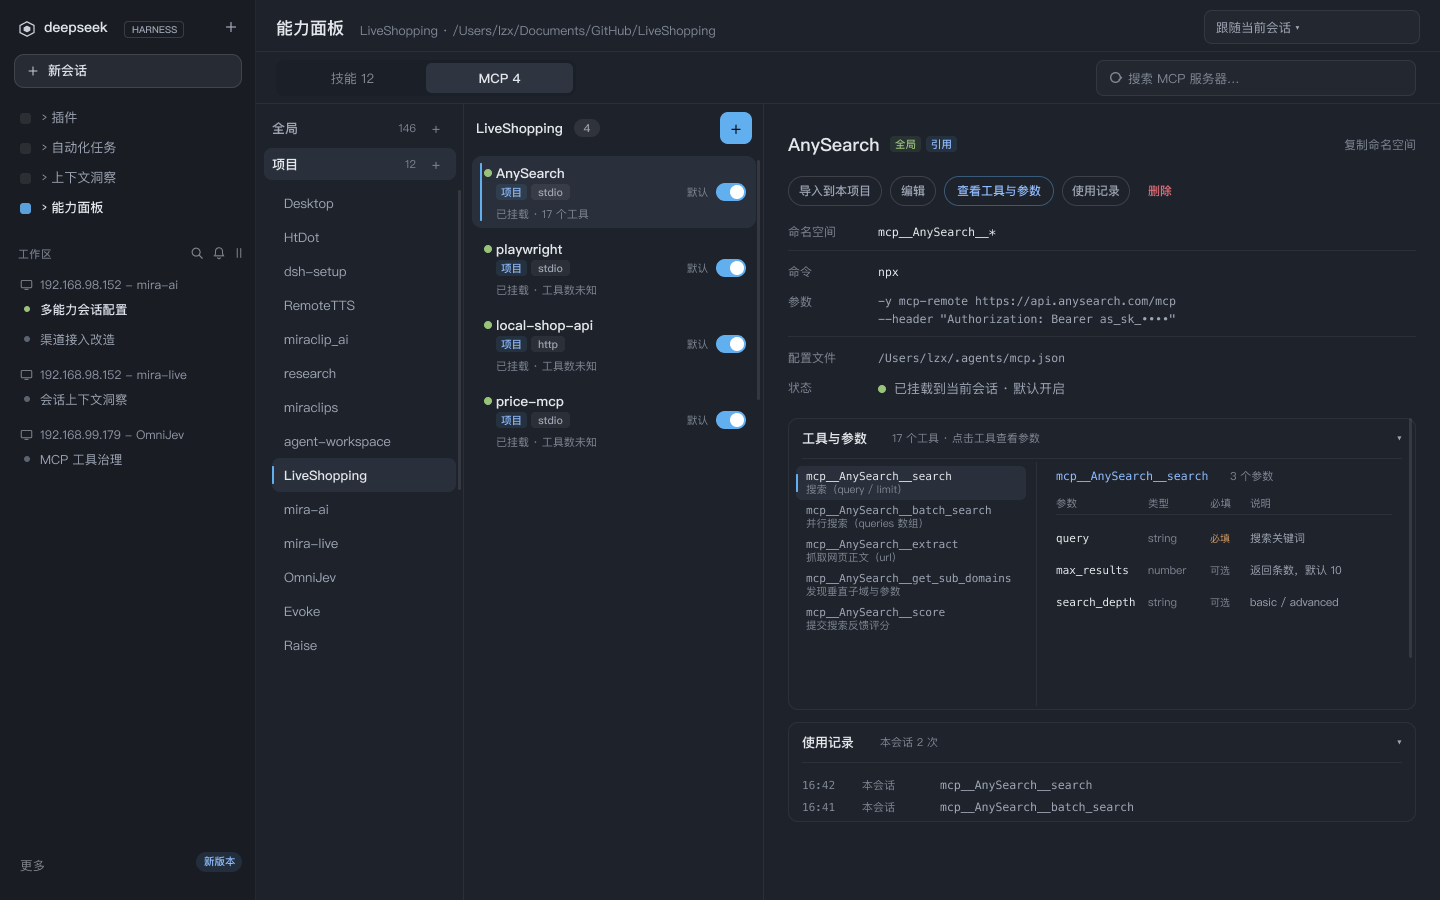Click the workspace notification bell icon

pos(219,253)
